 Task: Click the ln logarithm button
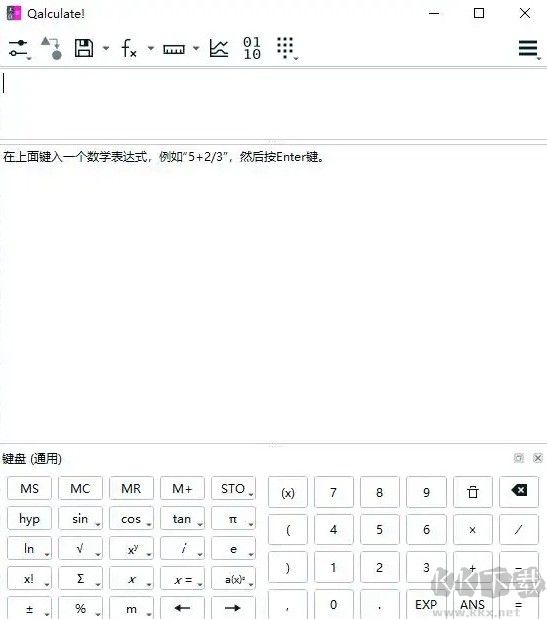30,548
